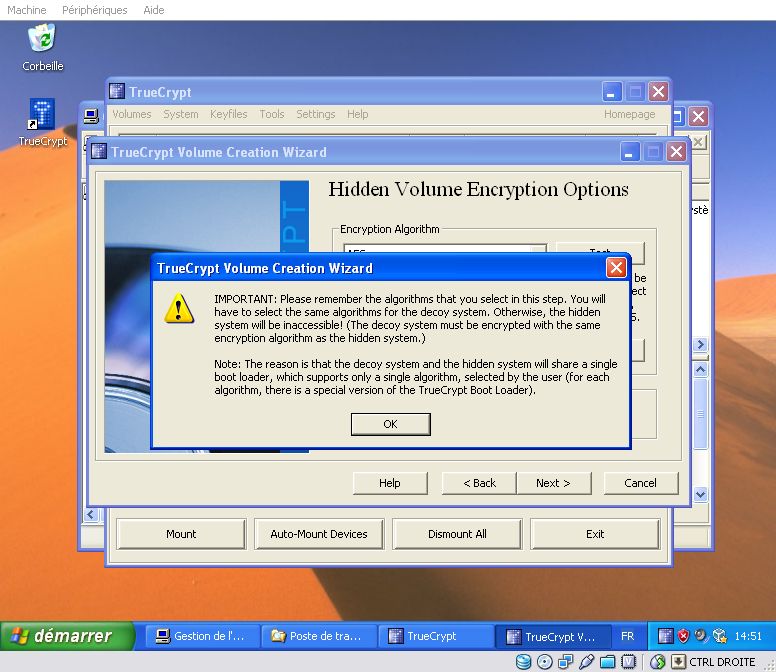Click the red security shield tray icon

click(683, 636)
